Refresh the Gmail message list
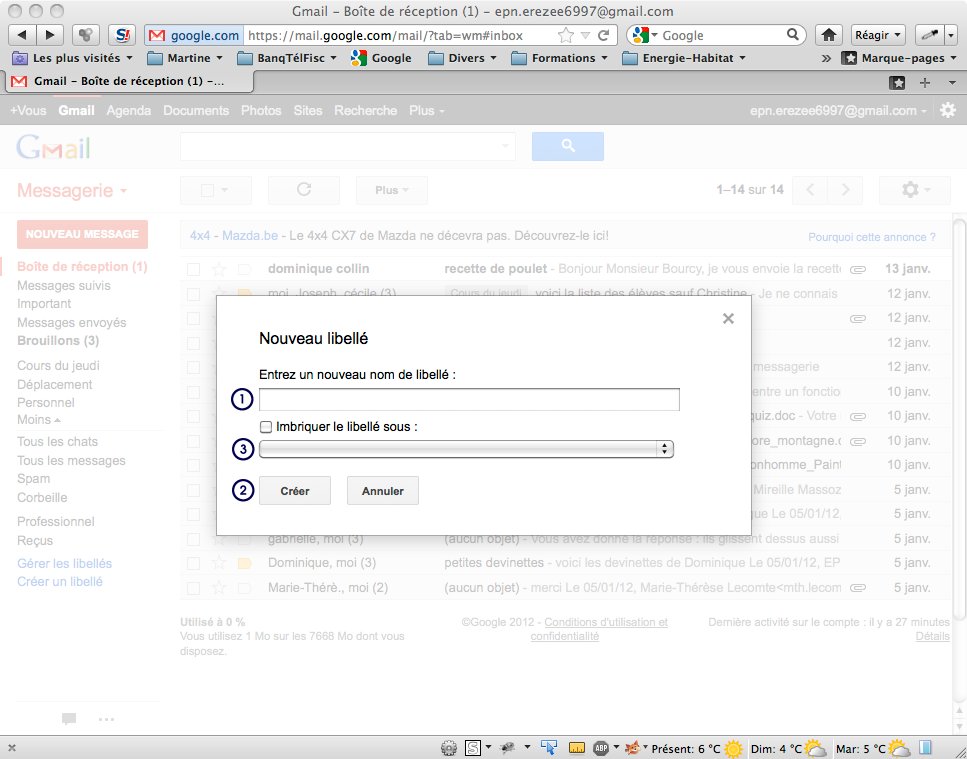 (303, 190)
